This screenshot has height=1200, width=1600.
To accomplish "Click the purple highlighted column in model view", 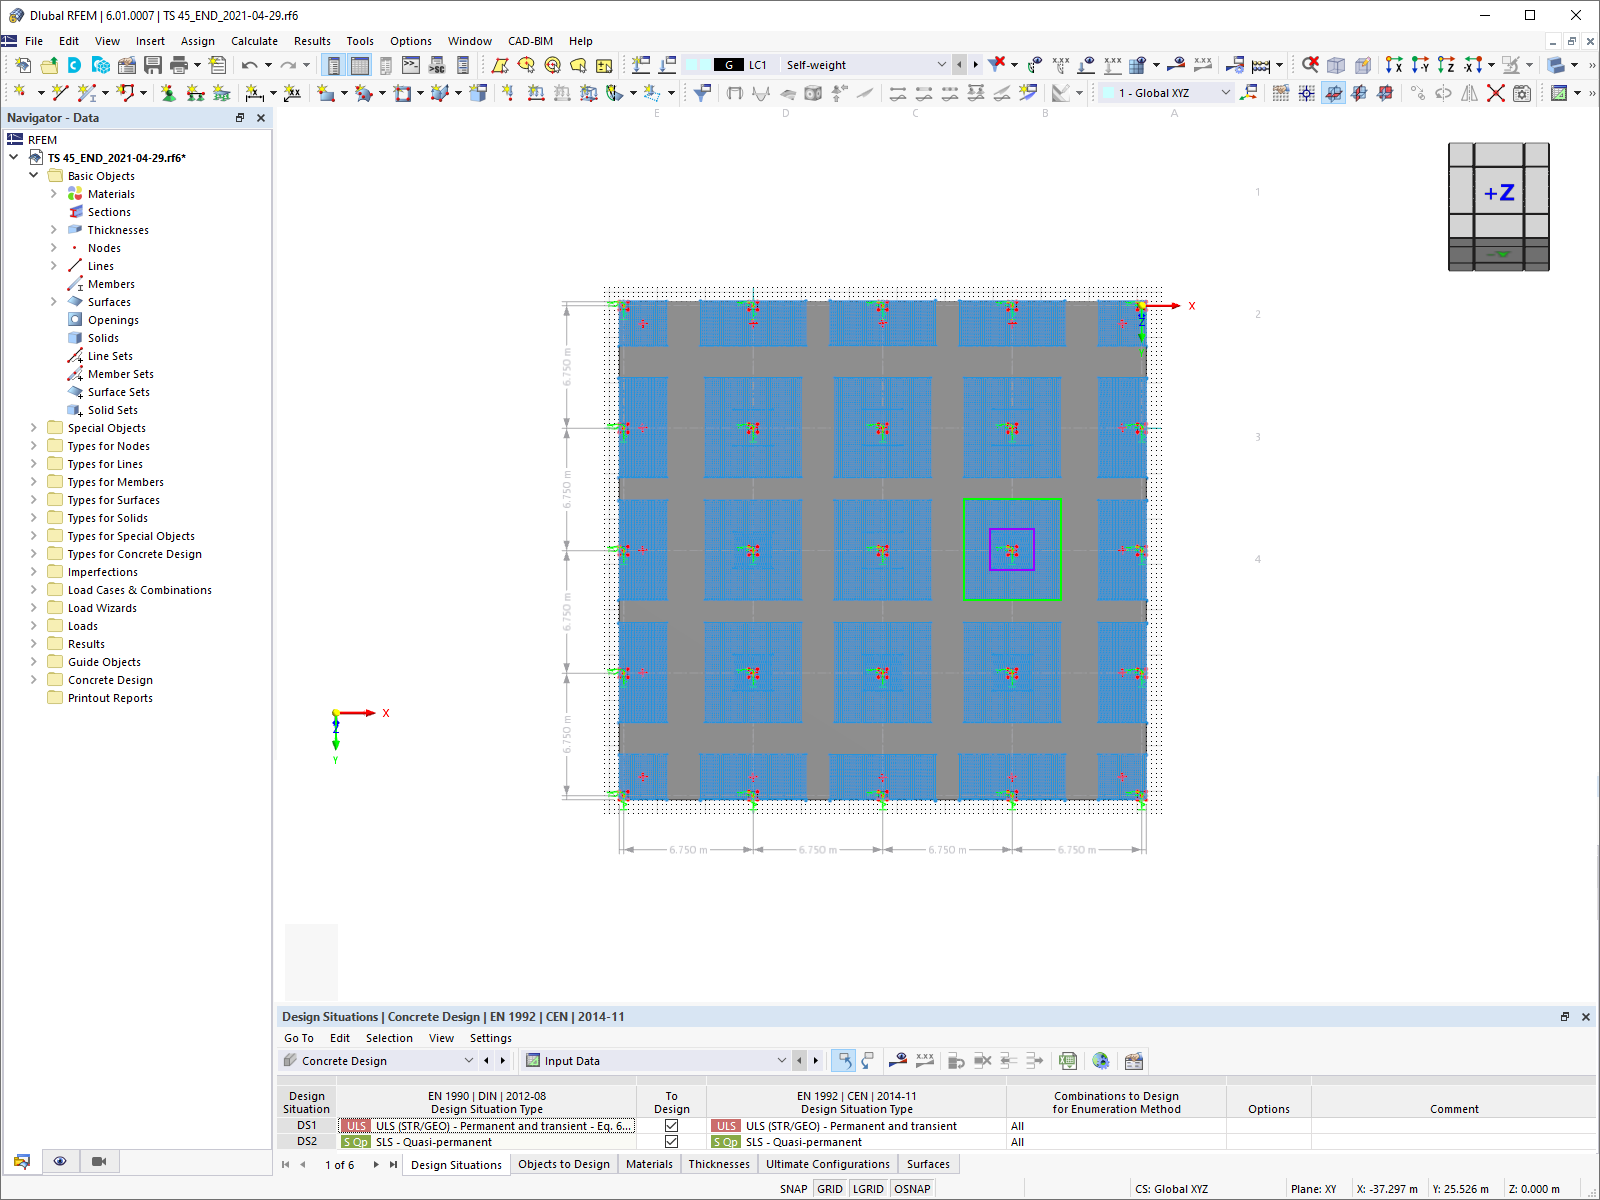I will point(1011,550).
